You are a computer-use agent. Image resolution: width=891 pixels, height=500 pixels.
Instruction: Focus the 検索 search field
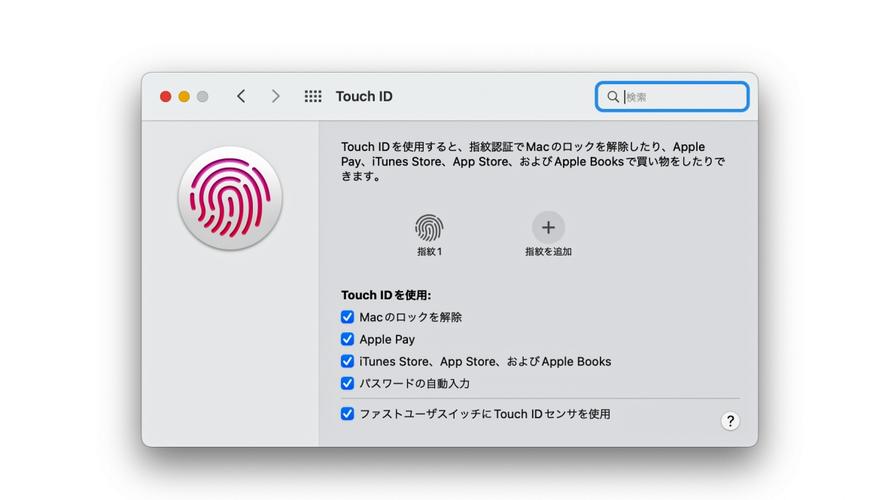coord(672,97)
